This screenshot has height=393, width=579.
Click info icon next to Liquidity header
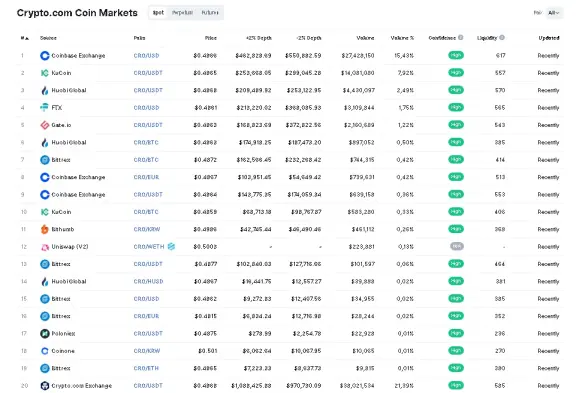[x=502, y=37]
